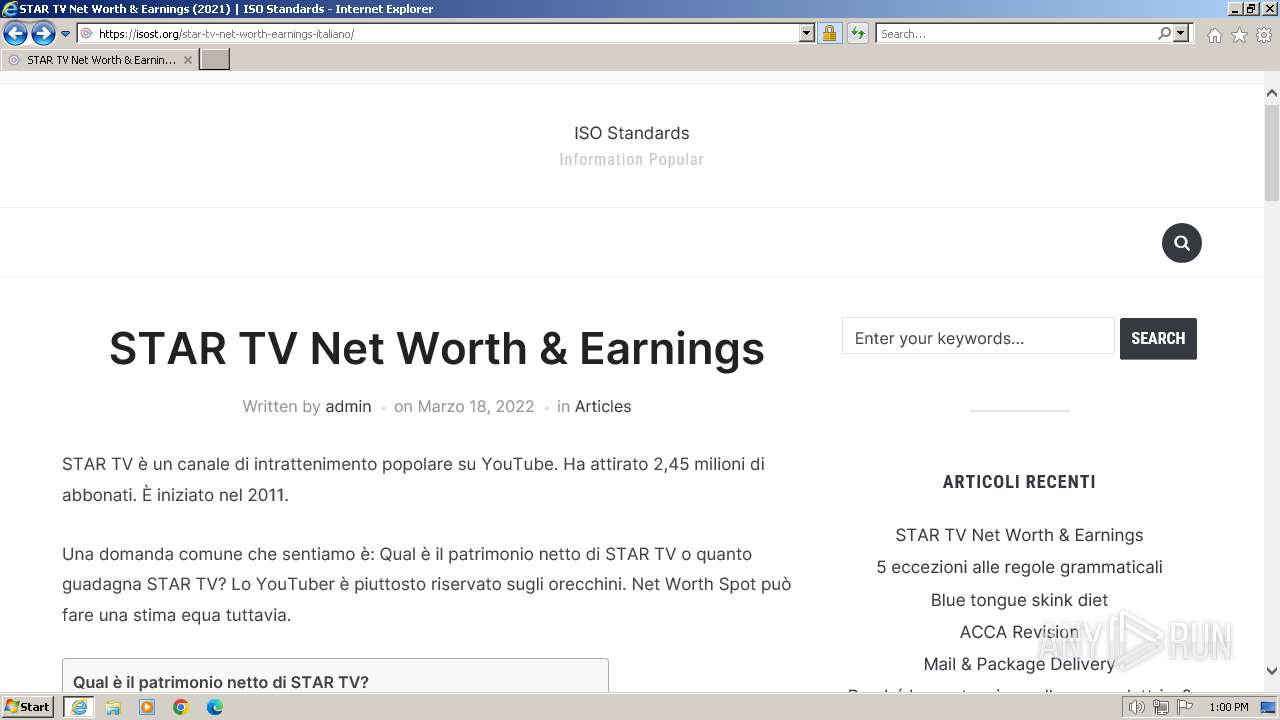Open the 'ACCA Revision' link
Image resolution: width=1280 pixels, height=720 pixels.
1019,632
